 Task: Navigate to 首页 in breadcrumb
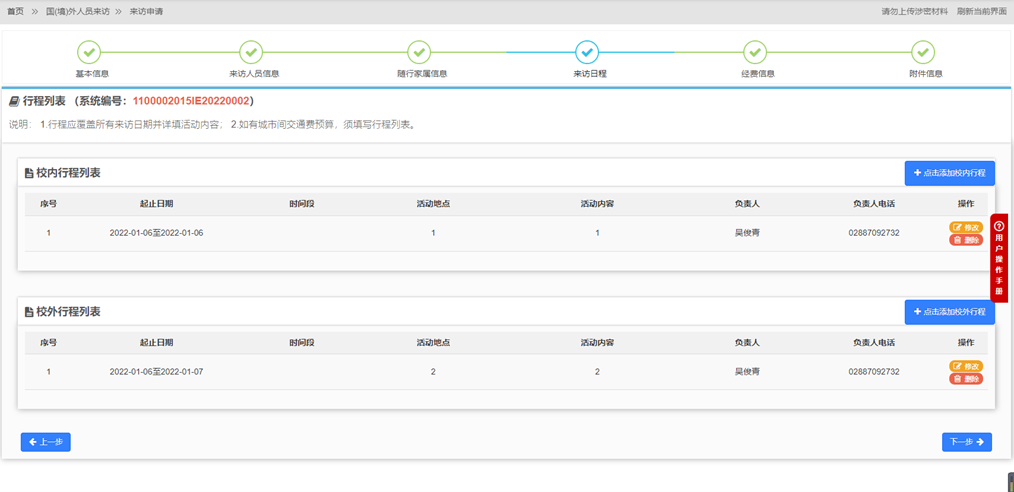point(15,12)
